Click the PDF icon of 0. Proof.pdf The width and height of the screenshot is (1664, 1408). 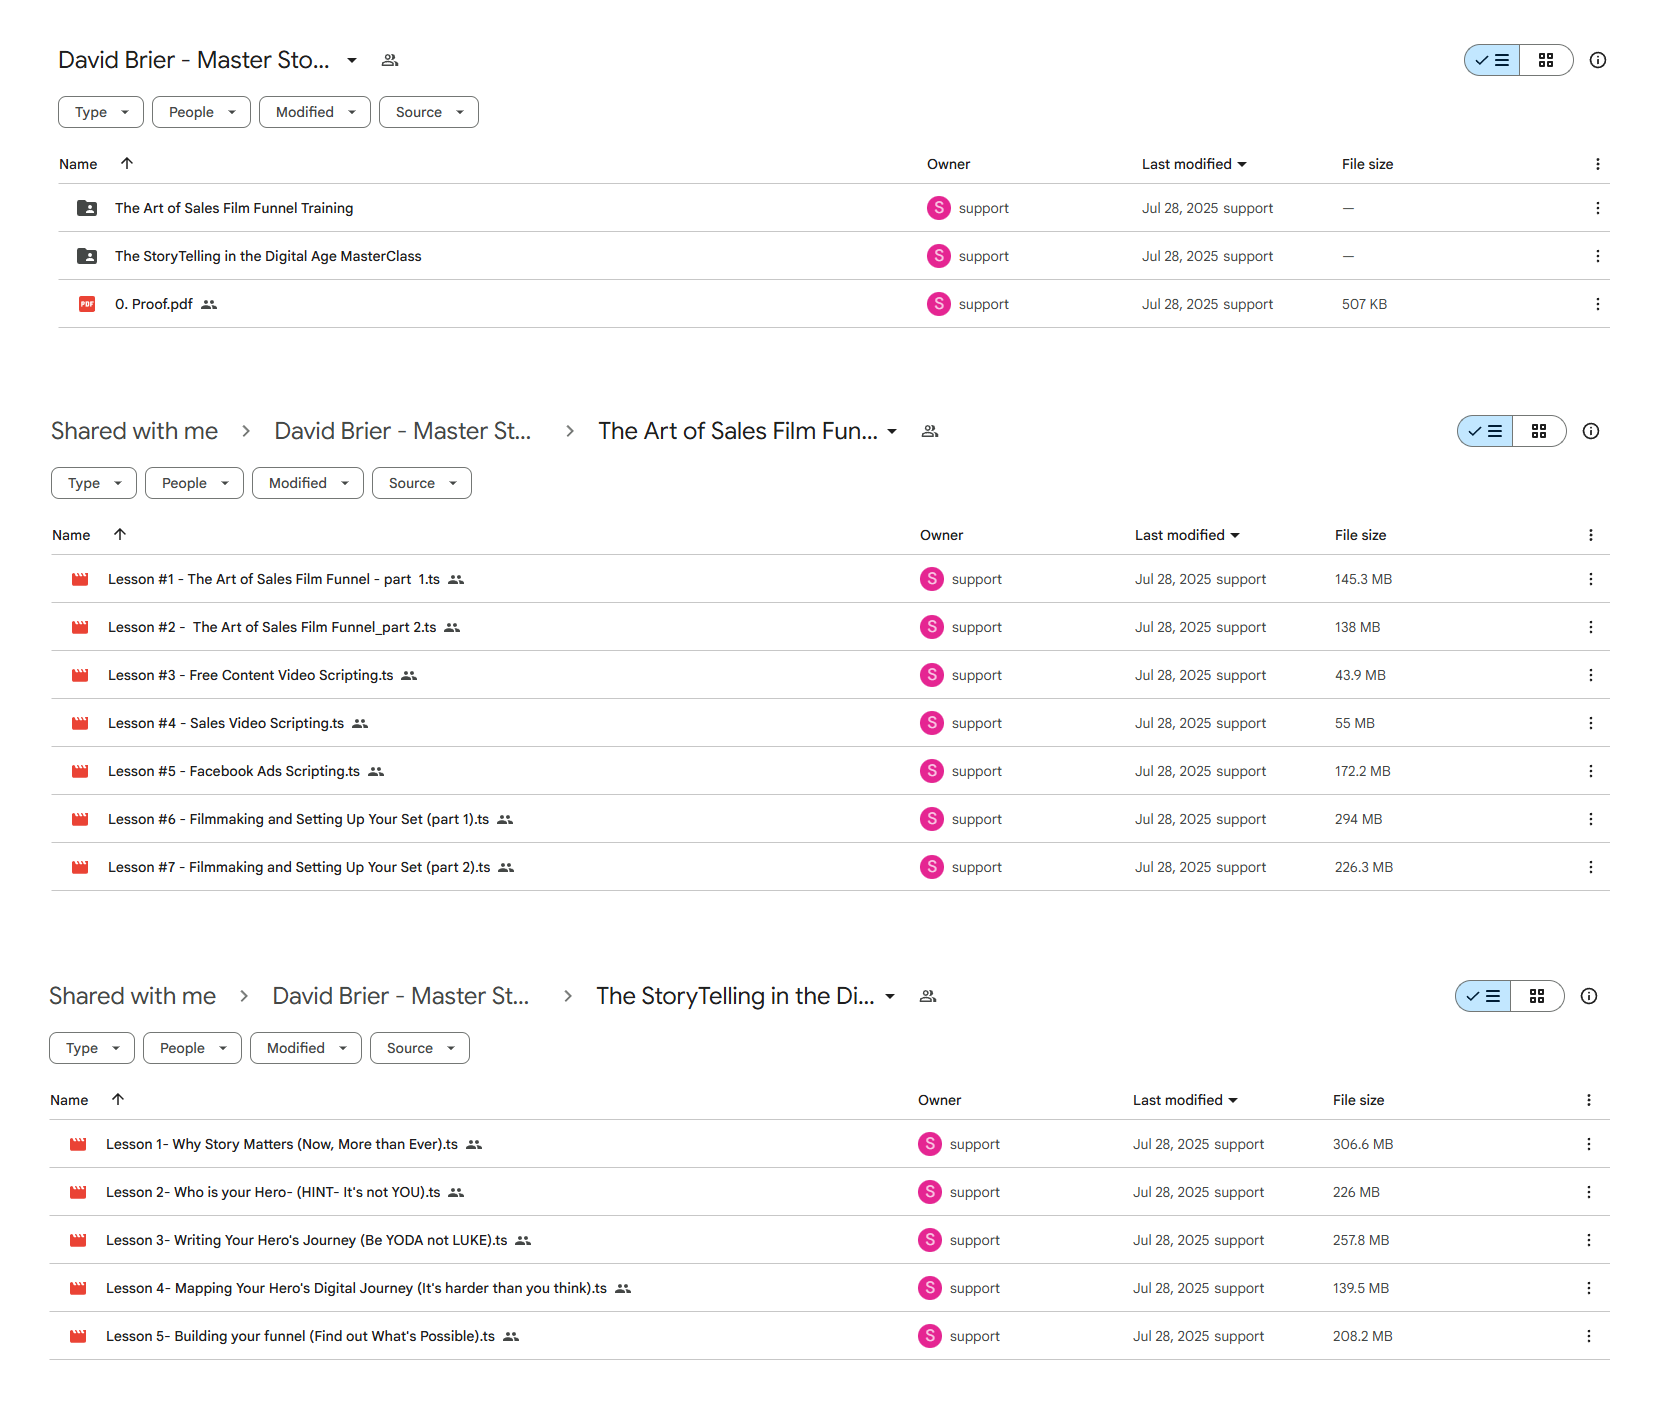click(87, 304)
